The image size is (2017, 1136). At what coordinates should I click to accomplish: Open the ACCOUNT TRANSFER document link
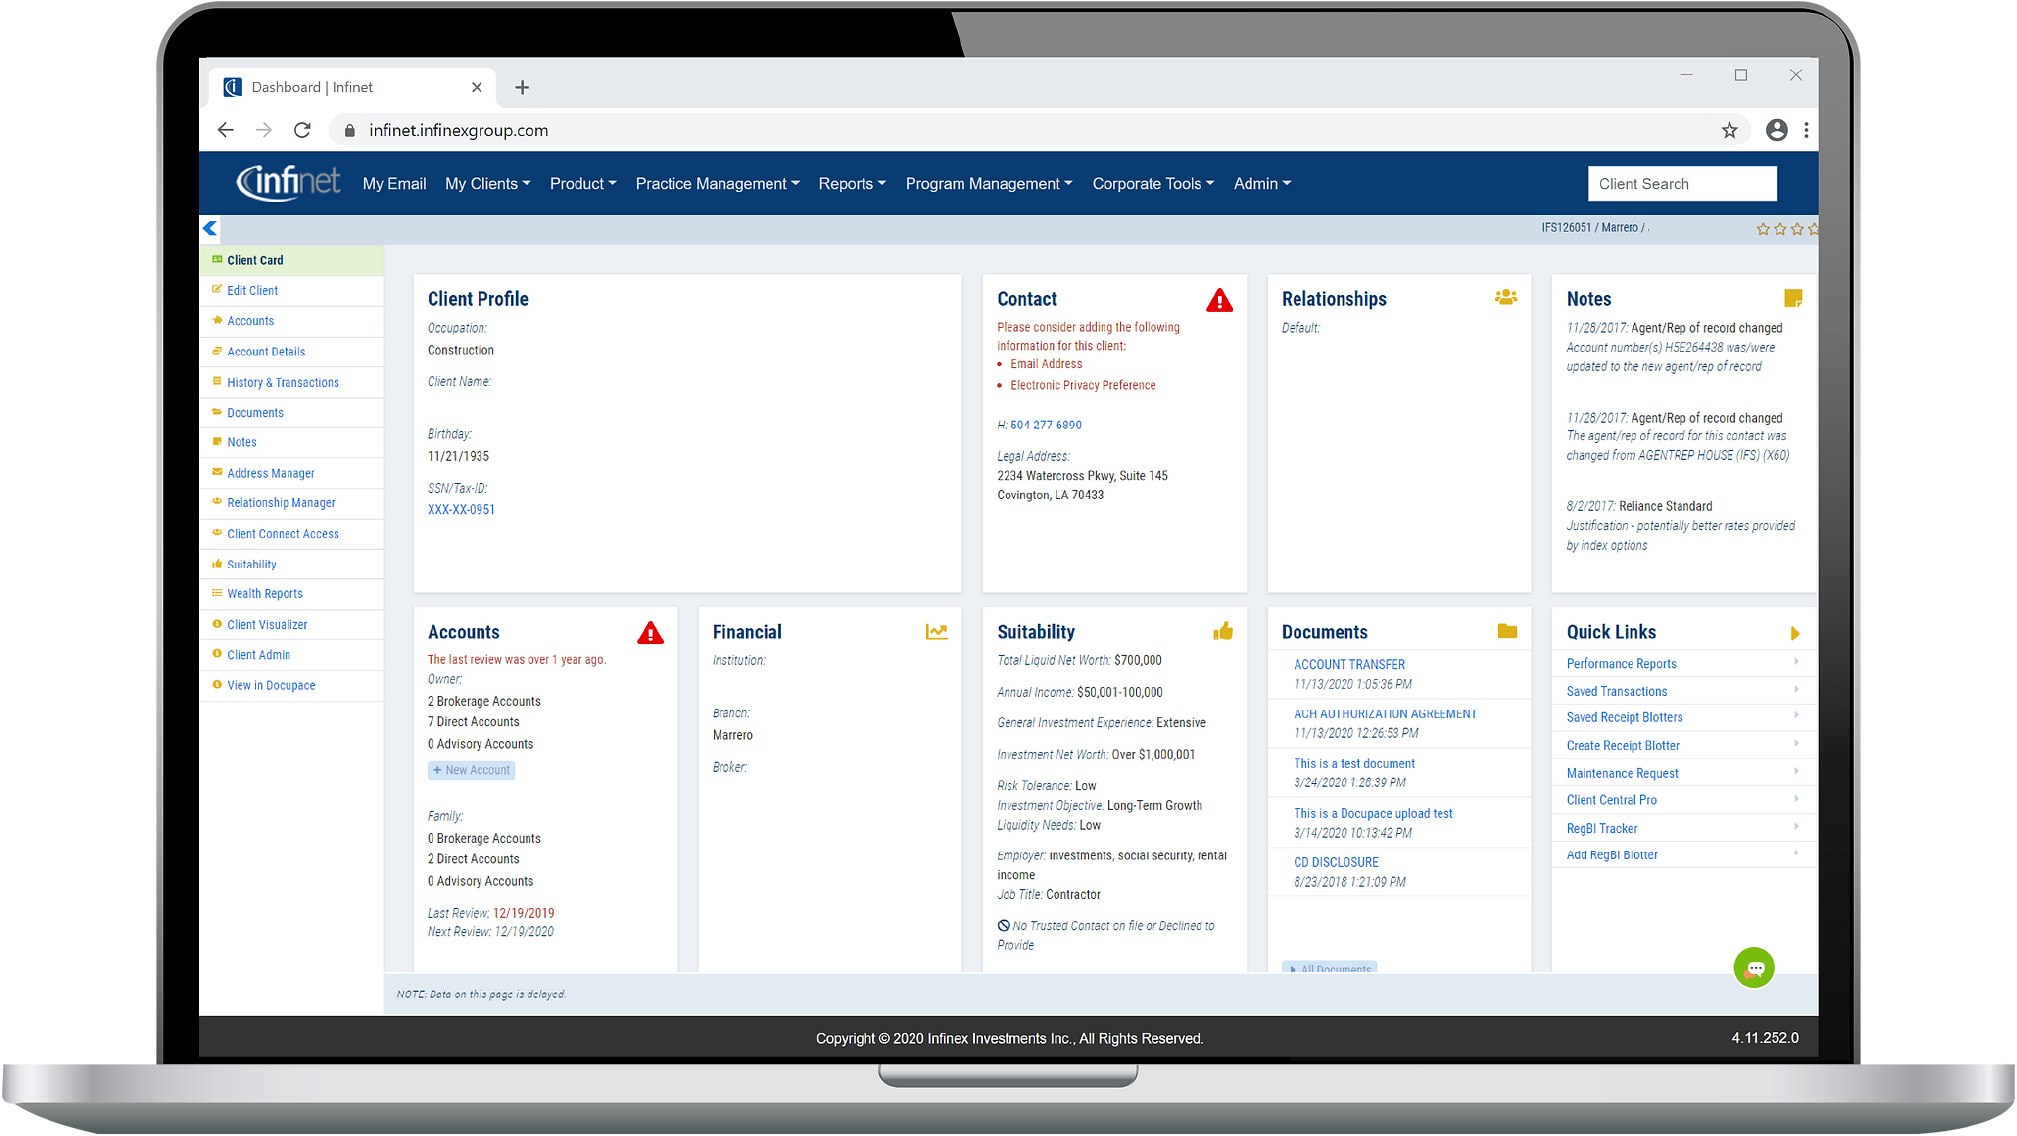coord(1349,665)
